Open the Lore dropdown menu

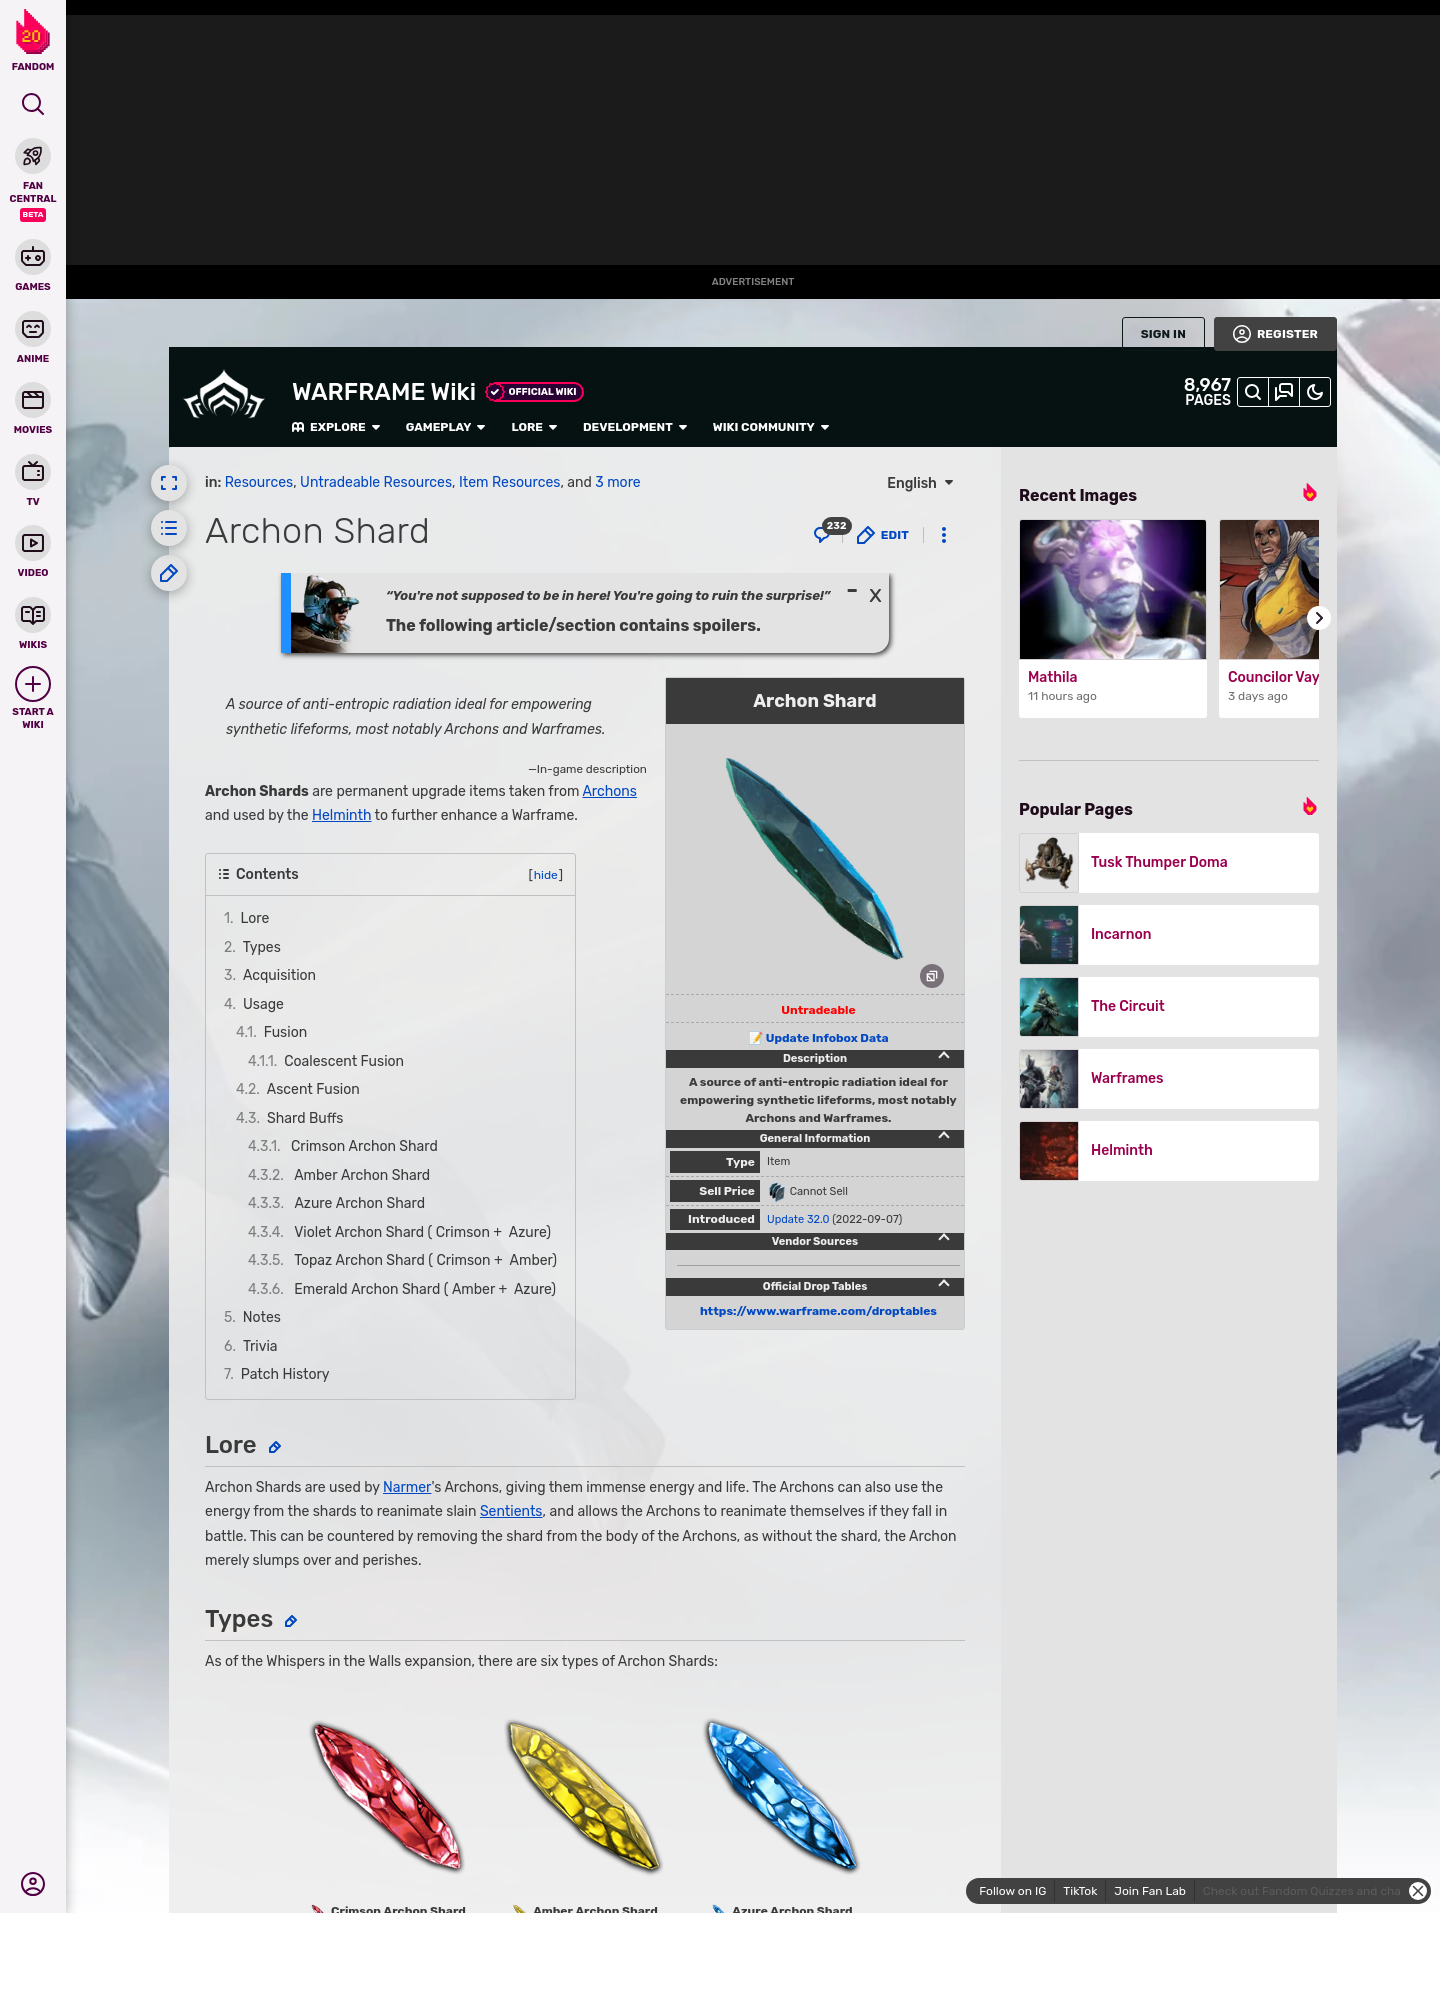[534, 427]
